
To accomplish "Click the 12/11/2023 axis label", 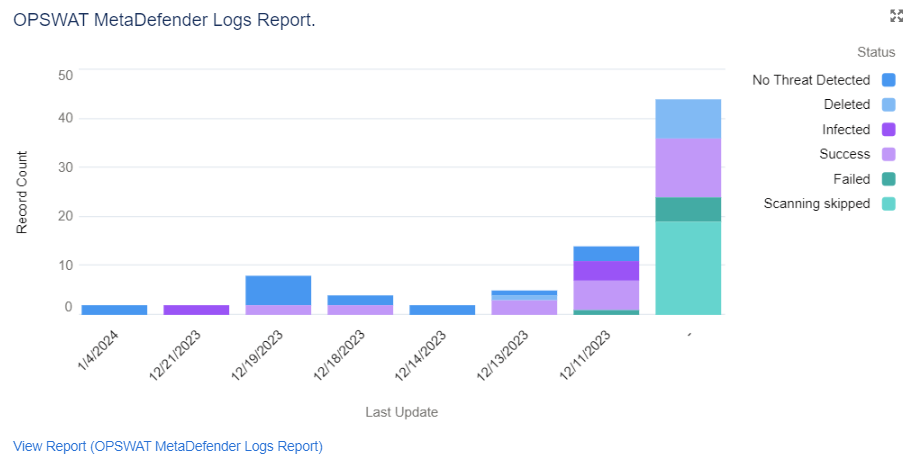I will [x=585, y=355].
